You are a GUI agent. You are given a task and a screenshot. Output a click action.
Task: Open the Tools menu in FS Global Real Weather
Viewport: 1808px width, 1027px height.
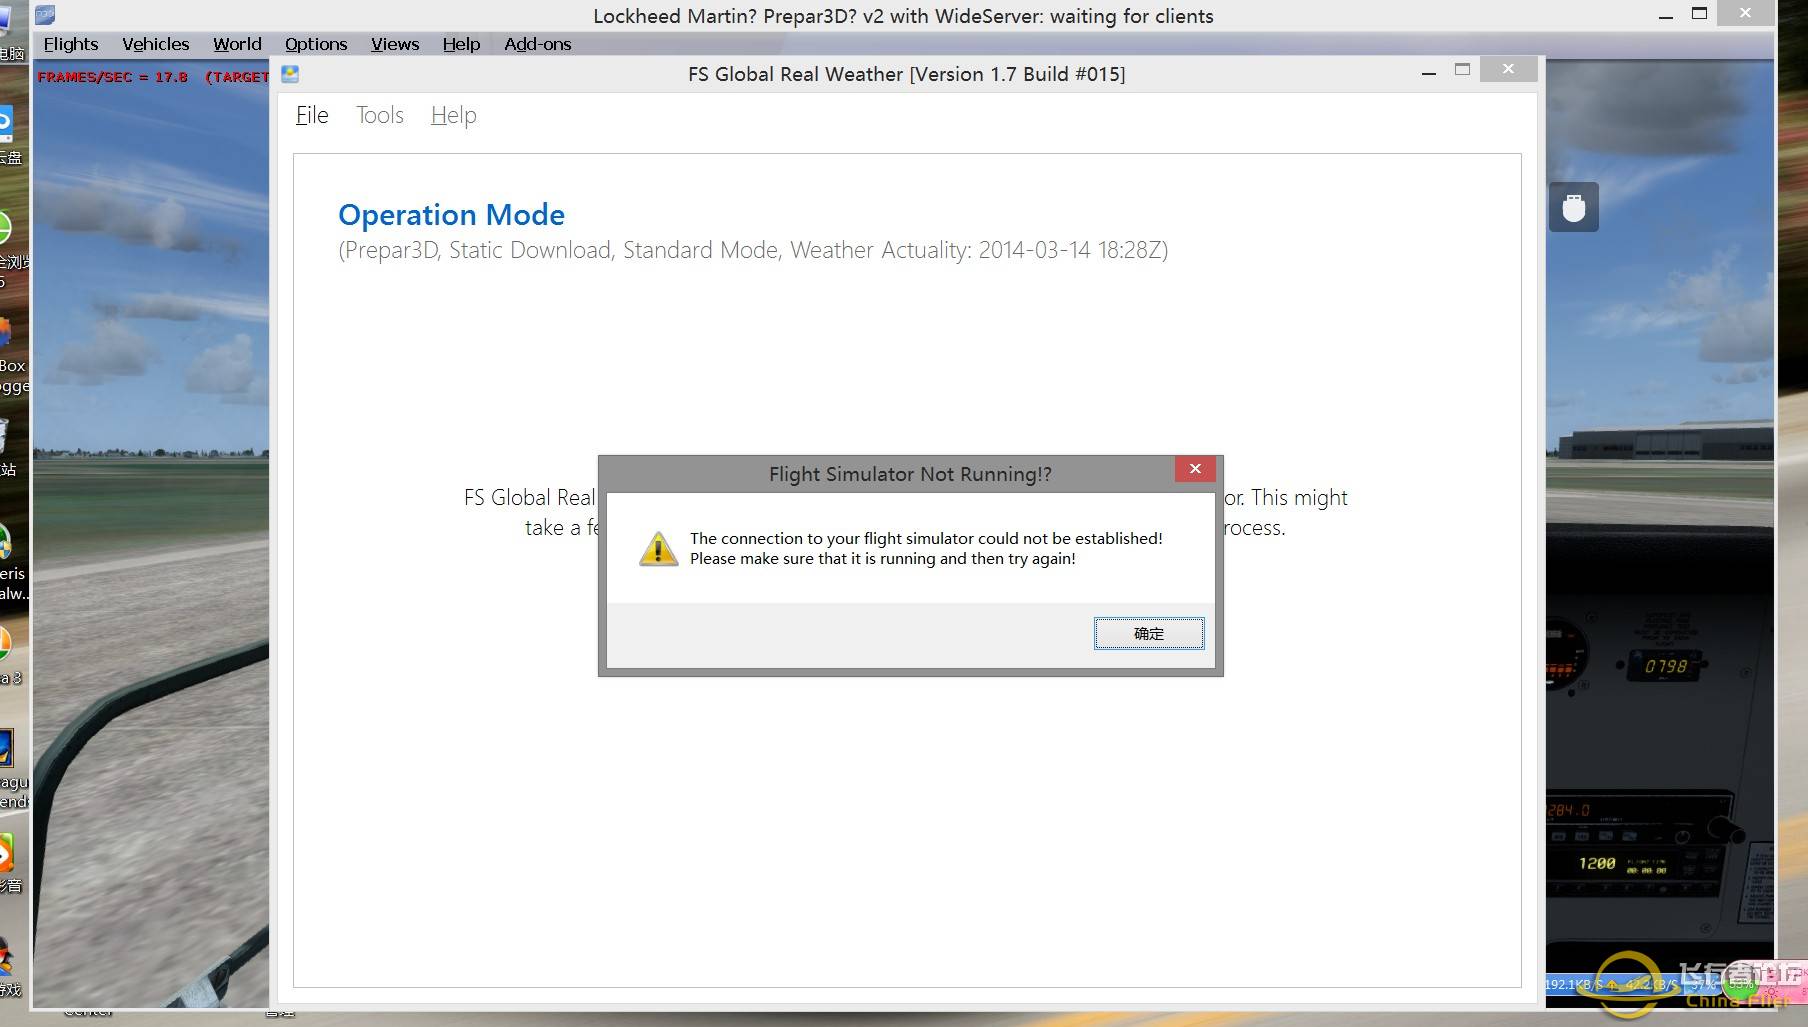[x=380, y=115]
